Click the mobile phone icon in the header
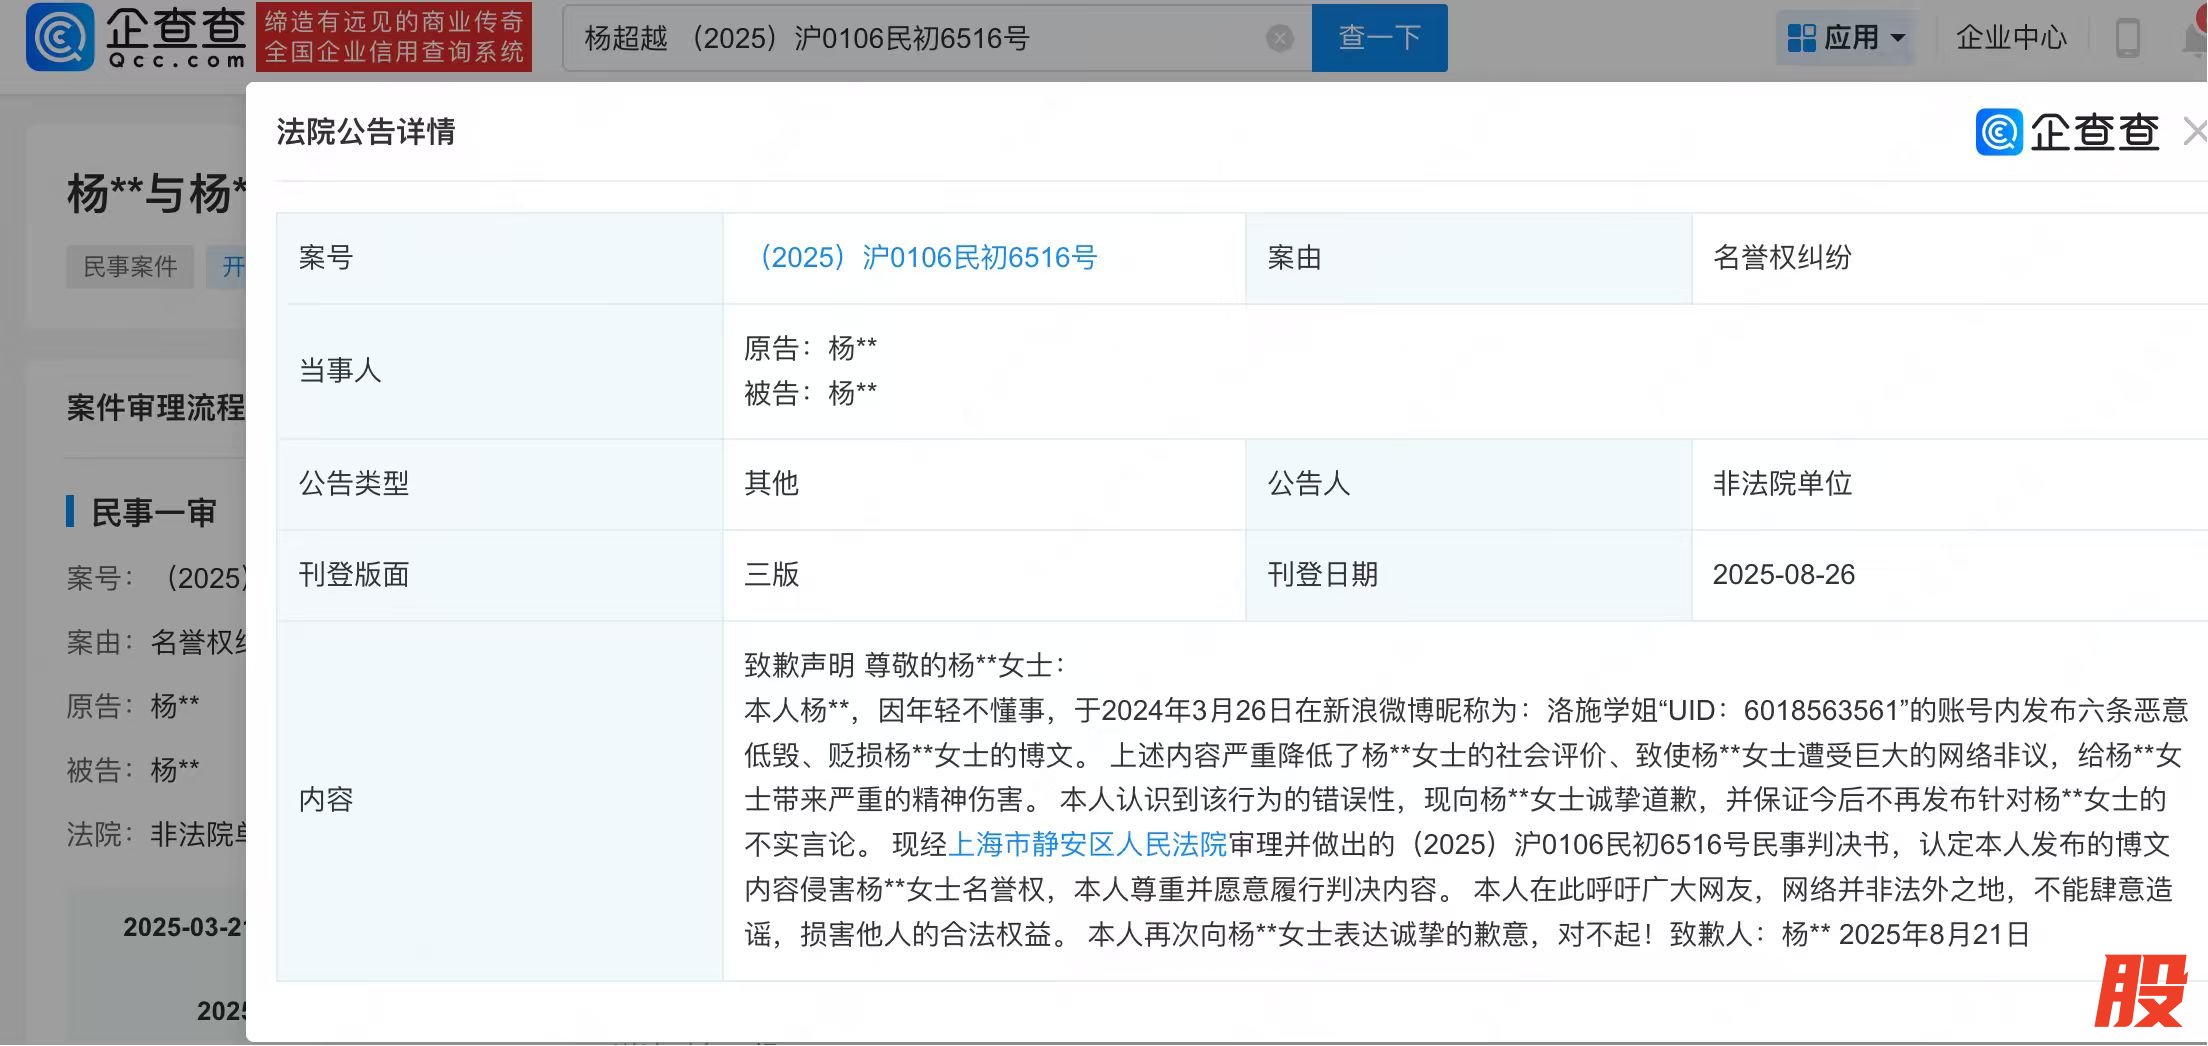Screen dimensions: 2208x1046 2128,38
